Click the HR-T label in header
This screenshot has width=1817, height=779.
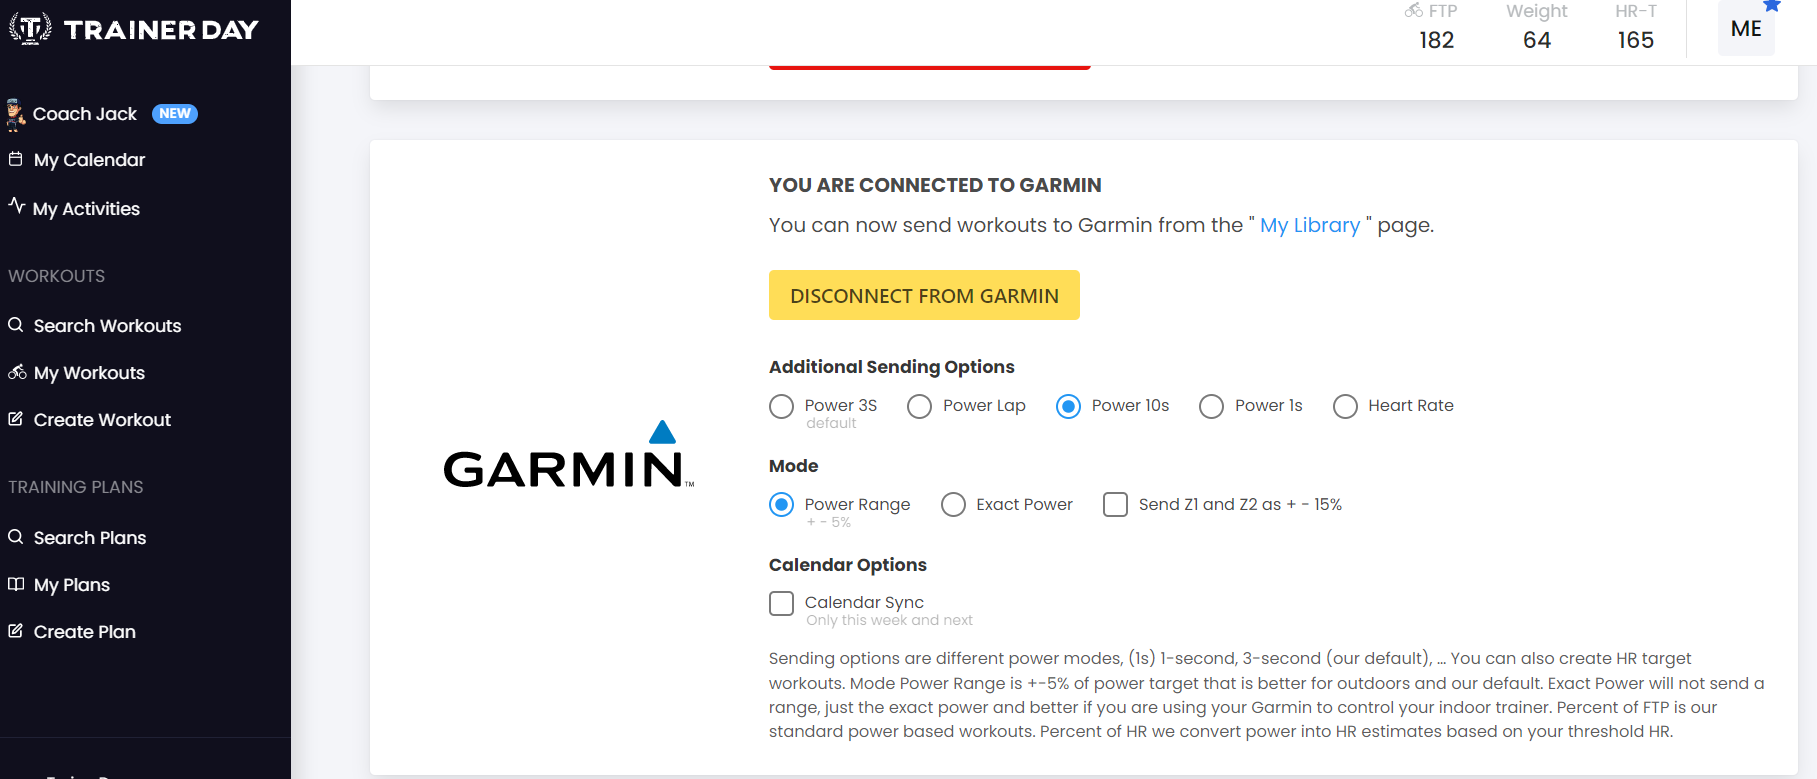[x=1636, y=11]
